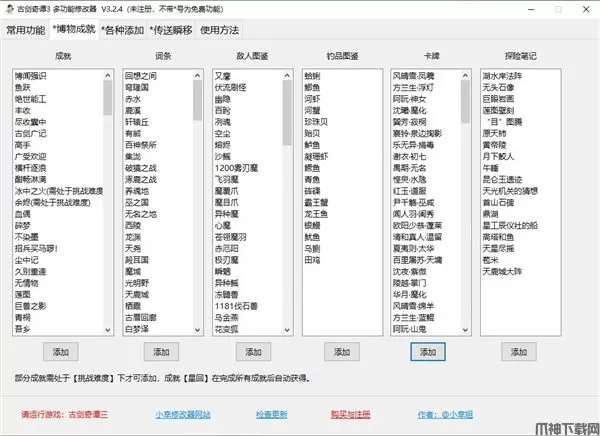Open the 购买与注册 link
This screenshot has height=436, width=600.
click(x=351, y=415)
